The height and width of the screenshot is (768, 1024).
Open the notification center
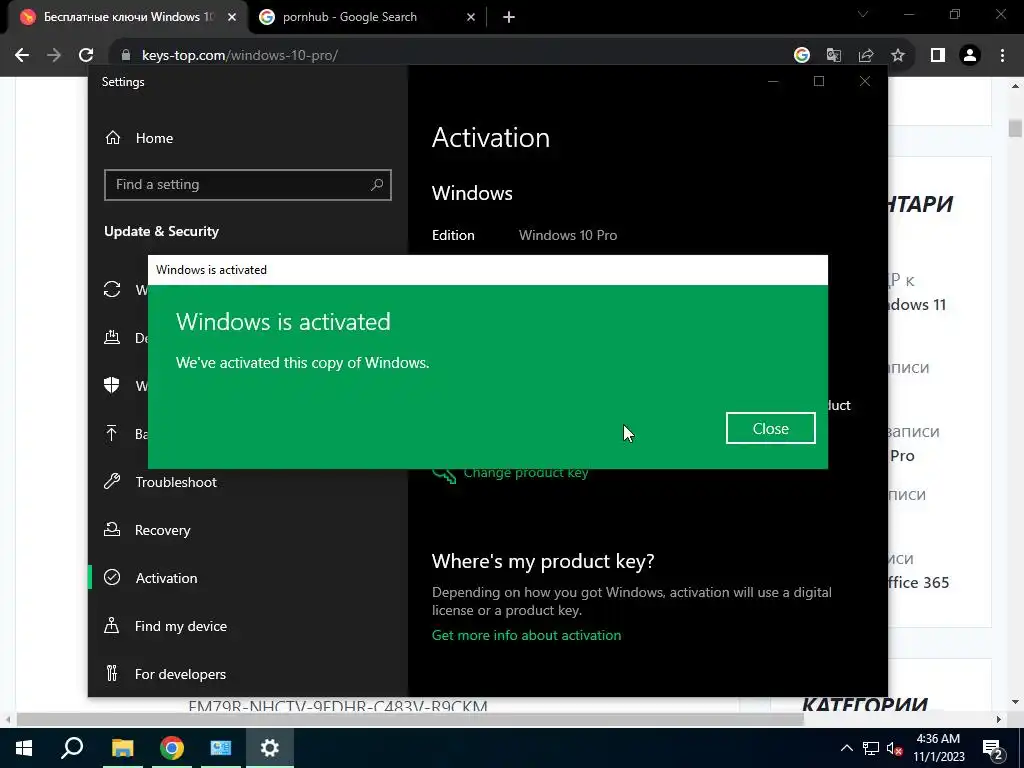click(x=993, y=748)
